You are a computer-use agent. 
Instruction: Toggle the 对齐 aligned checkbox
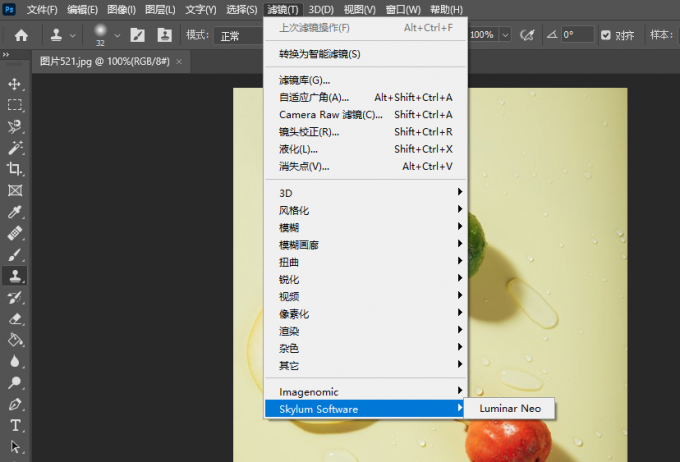(x=606, y=35)
